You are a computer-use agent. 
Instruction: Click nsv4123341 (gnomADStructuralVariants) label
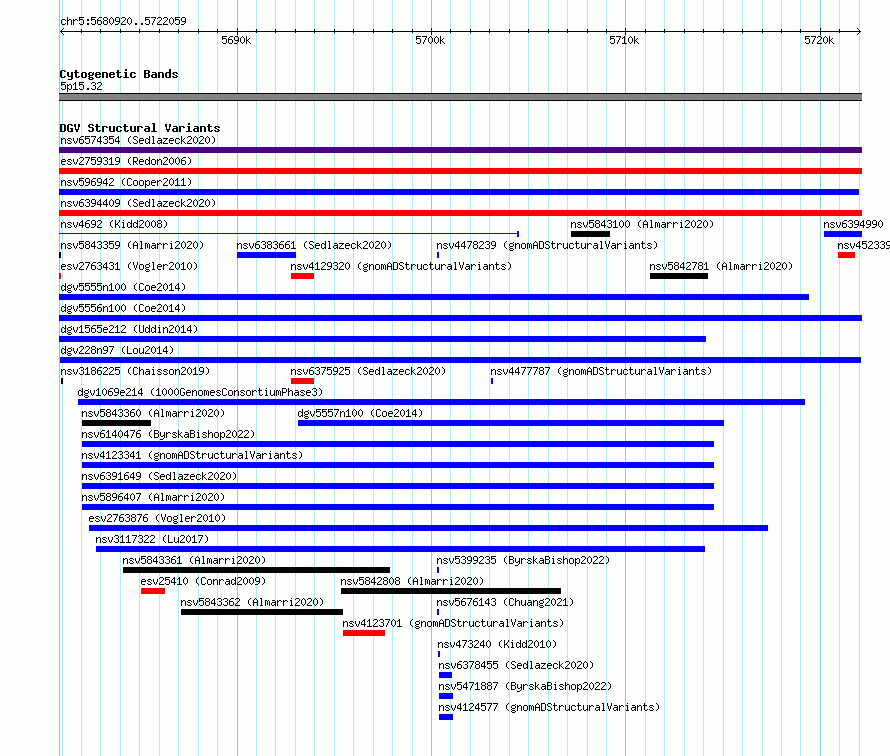(x=192, y=455)
